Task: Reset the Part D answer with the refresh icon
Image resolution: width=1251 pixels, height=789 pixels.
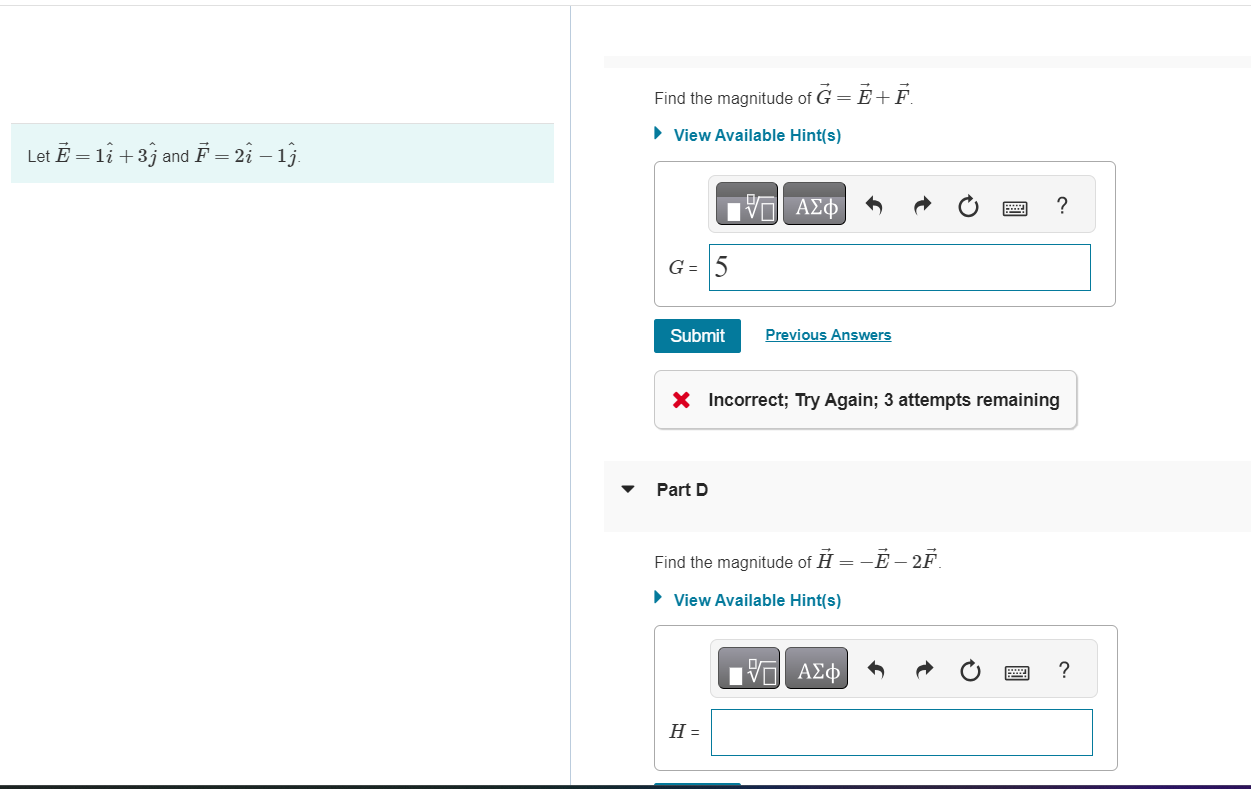Action: [x=969, y=670]
